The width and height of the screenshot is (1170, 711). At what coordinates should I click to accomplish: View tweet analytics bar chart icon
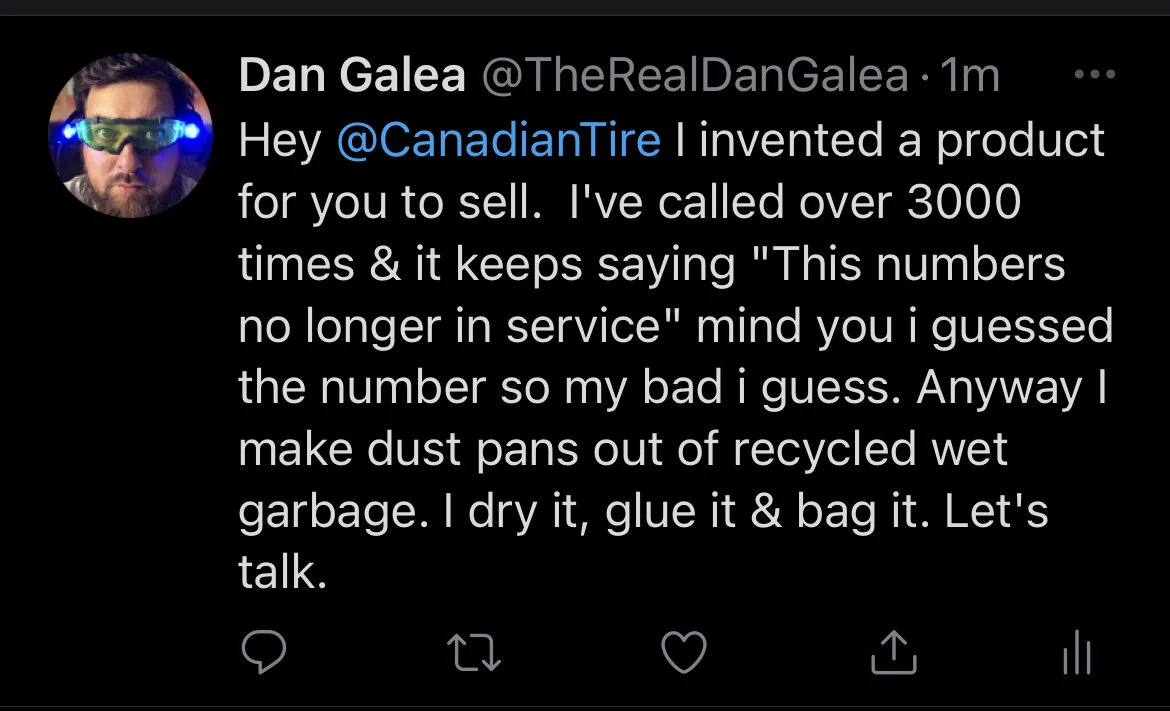point(1077,651)
